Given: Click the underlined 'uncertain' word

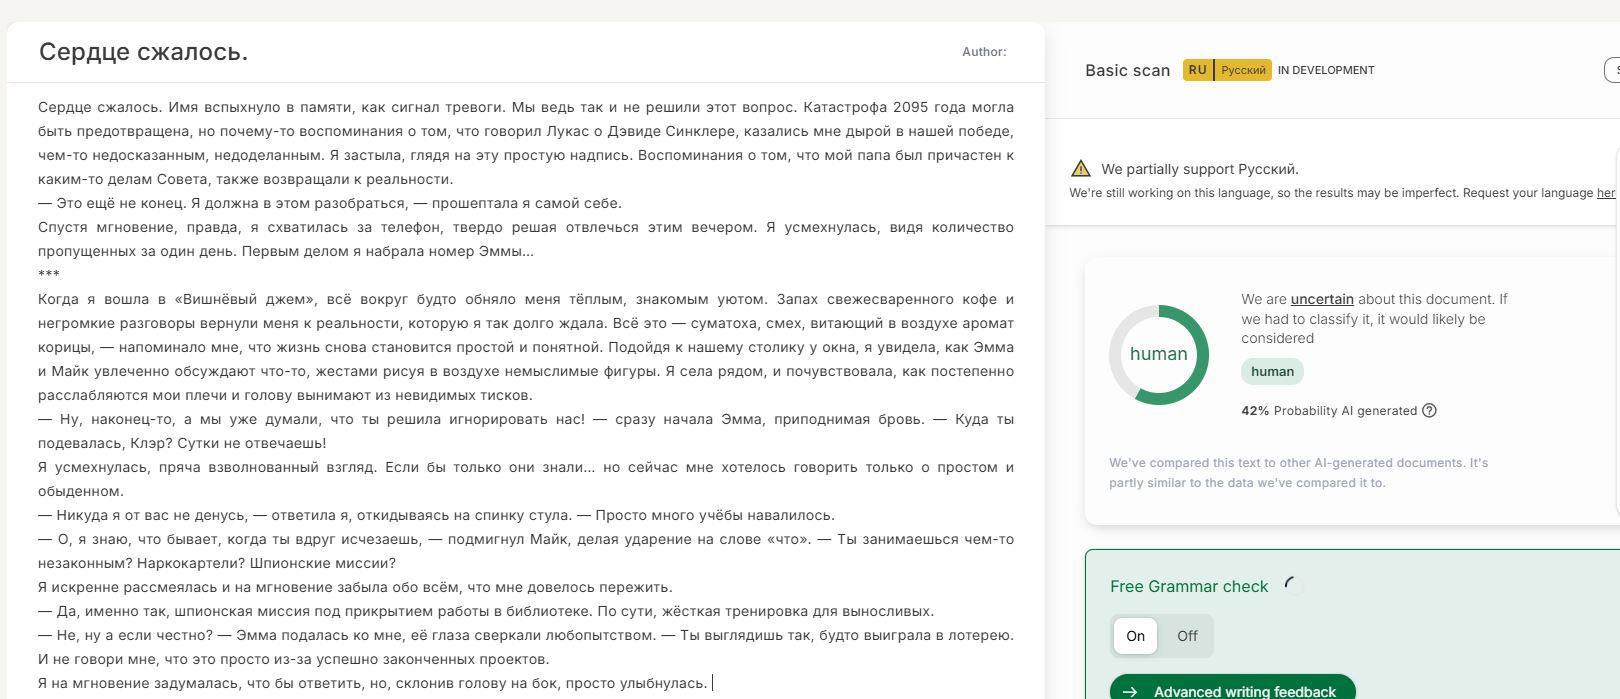Looking at the screenshot, I should point(1321,299).
